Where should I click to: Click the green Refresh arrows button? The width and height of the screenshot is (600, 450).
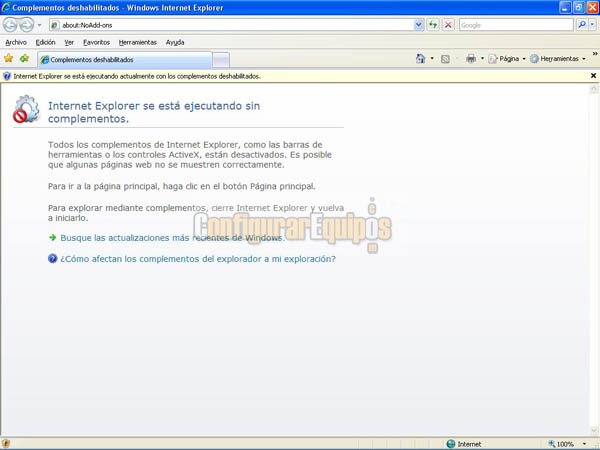(x=433, y=25)
